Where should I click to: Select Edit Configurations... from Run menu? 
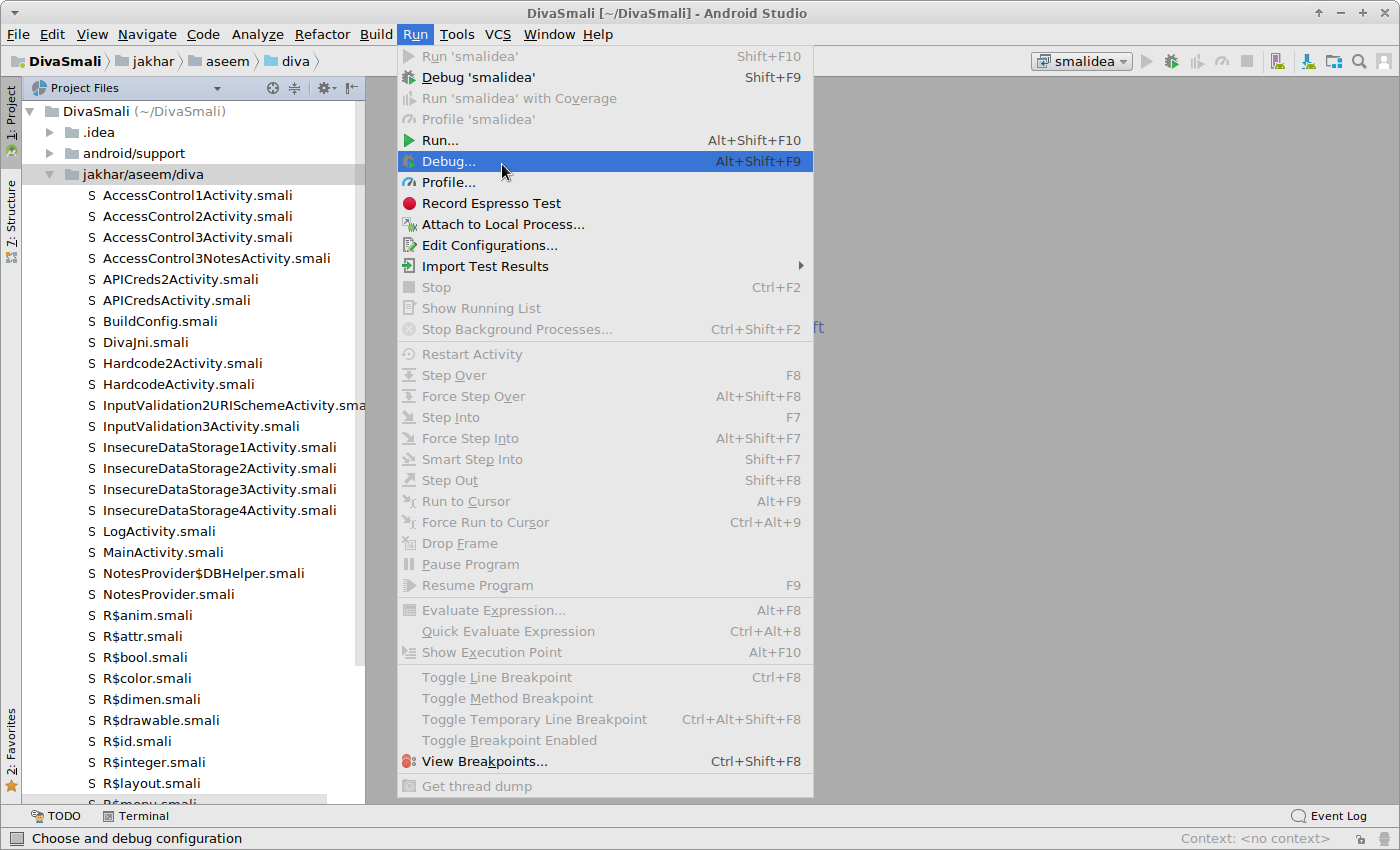[489, 245]
